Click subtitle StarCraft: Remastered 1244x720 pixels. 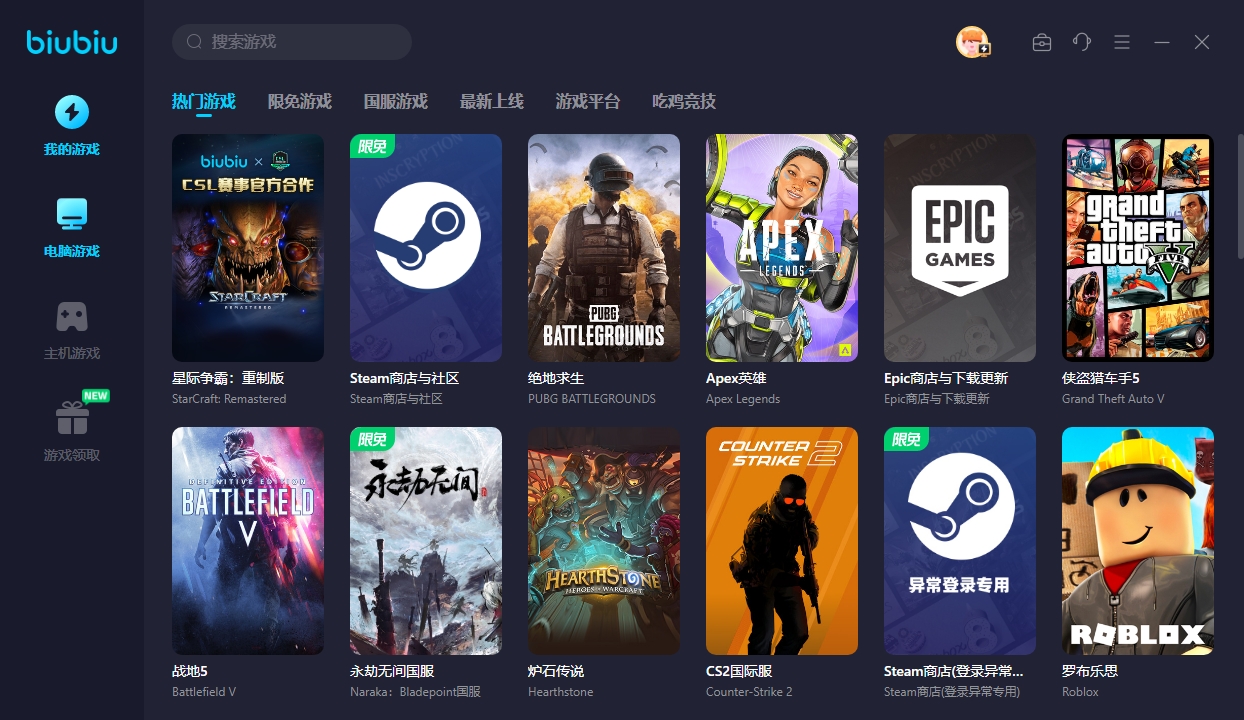click(229, 399)
